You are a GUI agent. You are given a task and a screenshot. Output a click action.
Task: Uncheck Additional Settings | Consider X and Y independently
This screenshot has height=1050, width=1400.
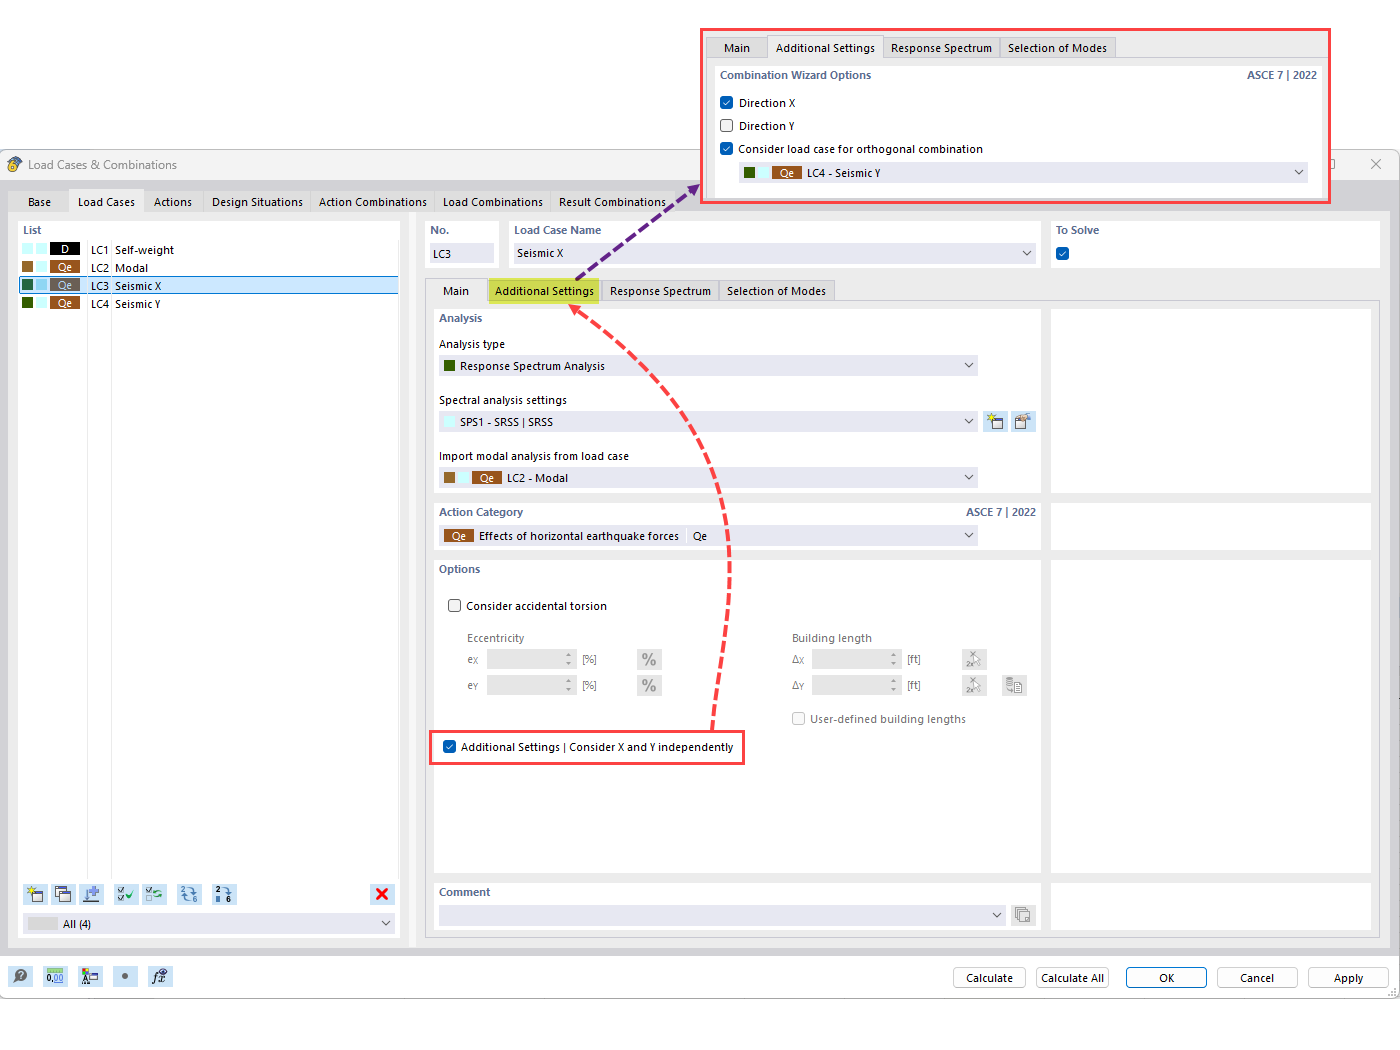click(450, 747)
